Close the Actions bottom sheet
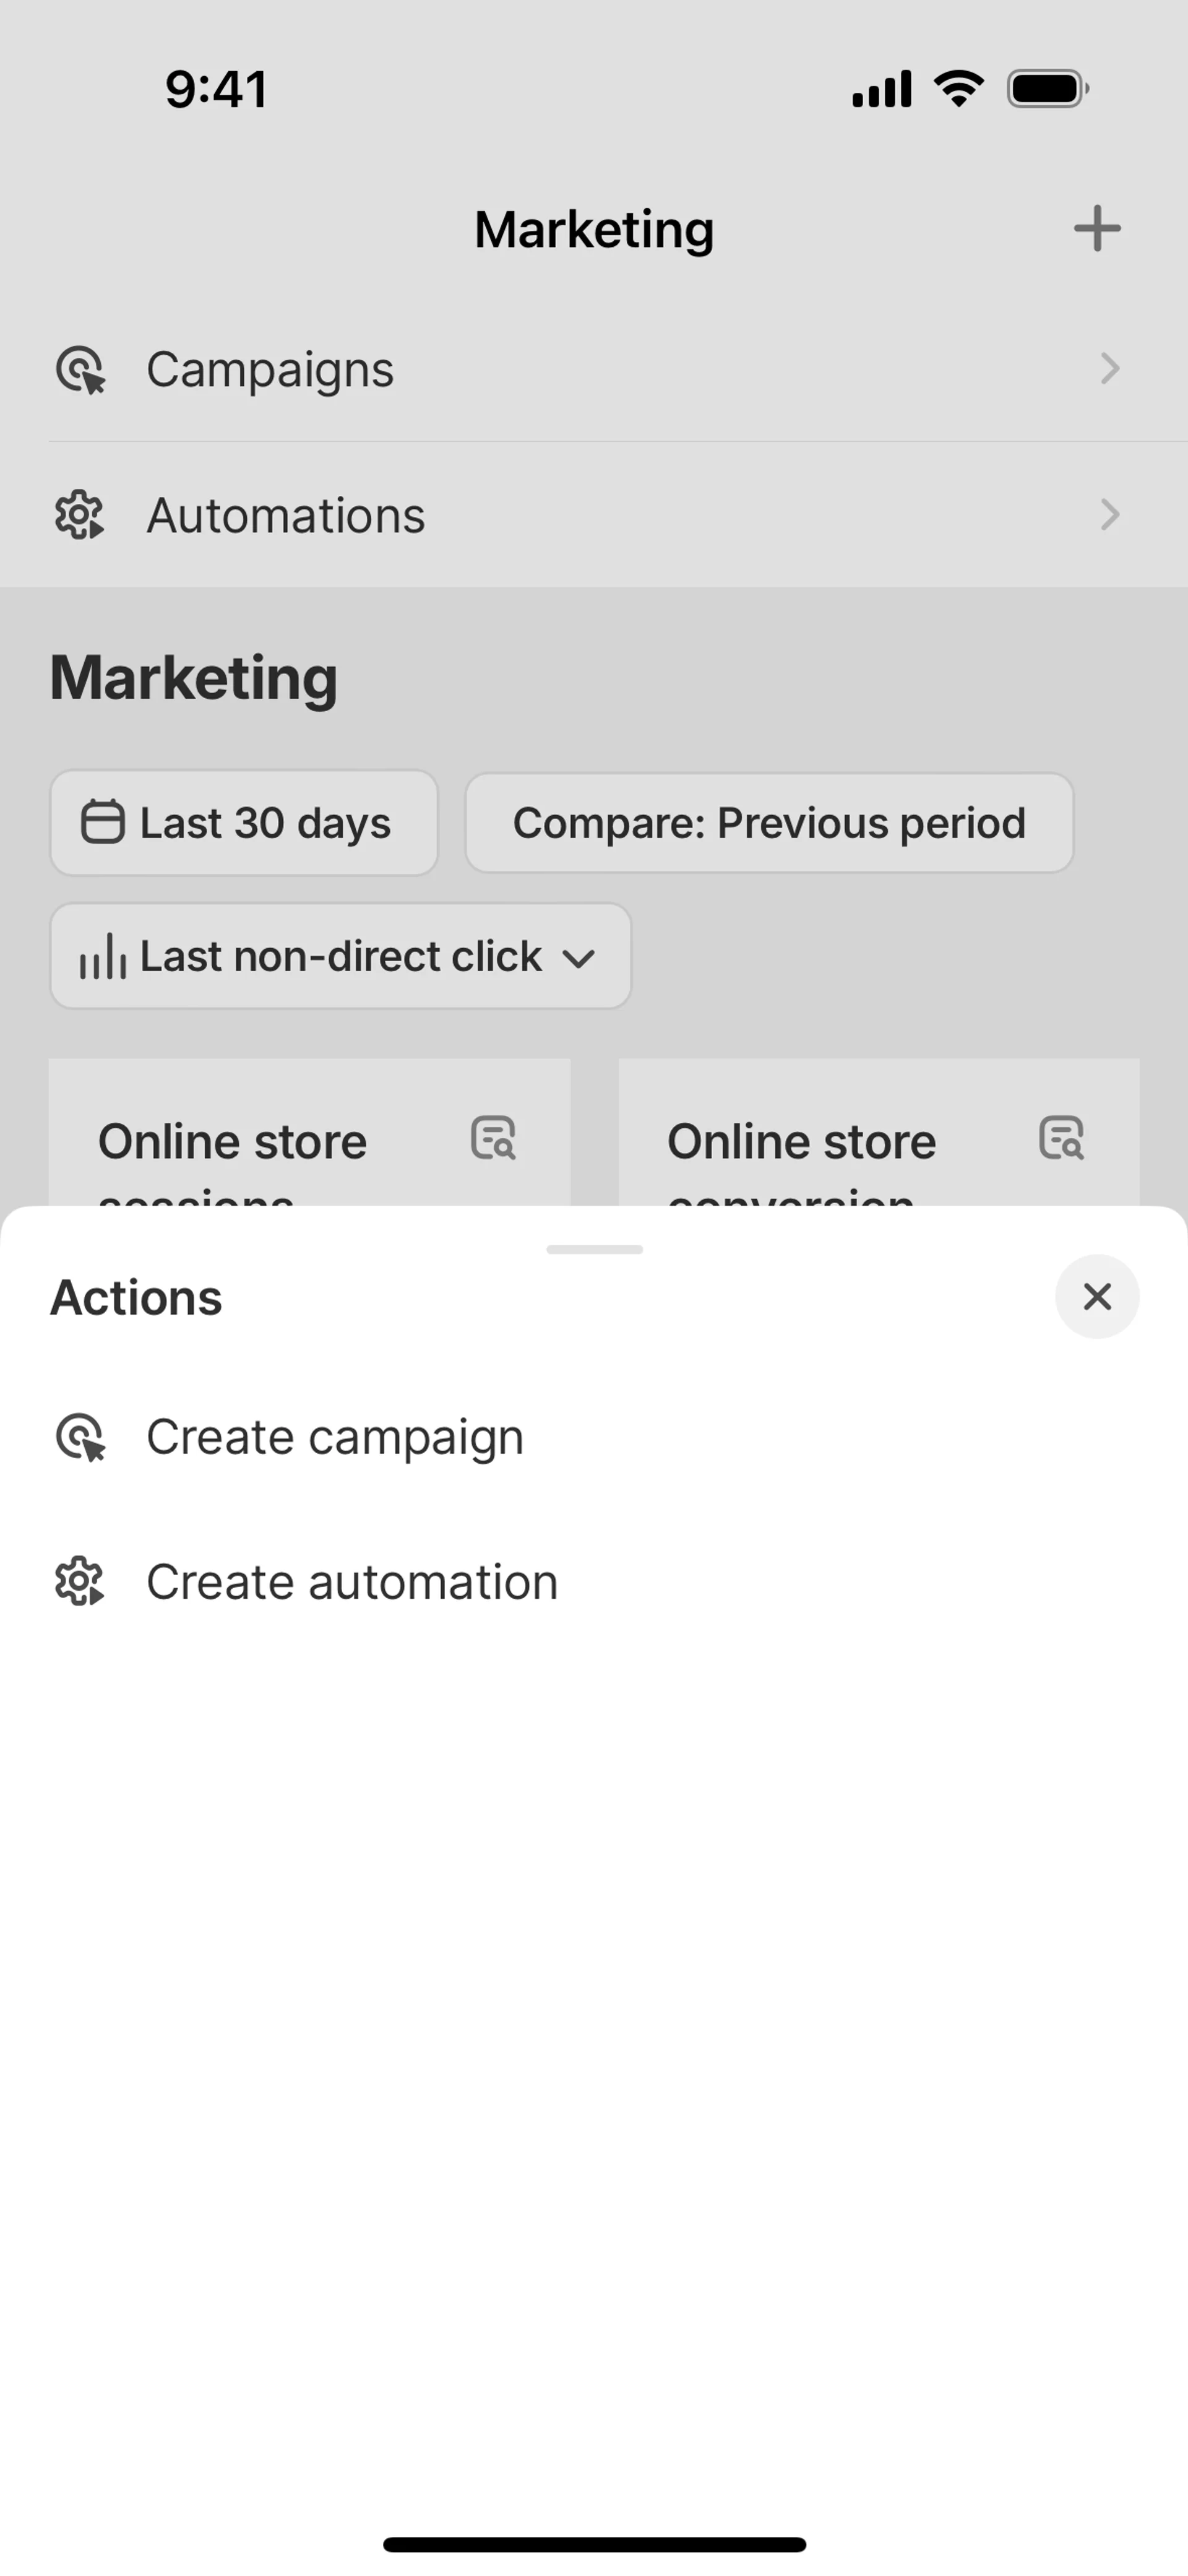 click(1097, 1297)
